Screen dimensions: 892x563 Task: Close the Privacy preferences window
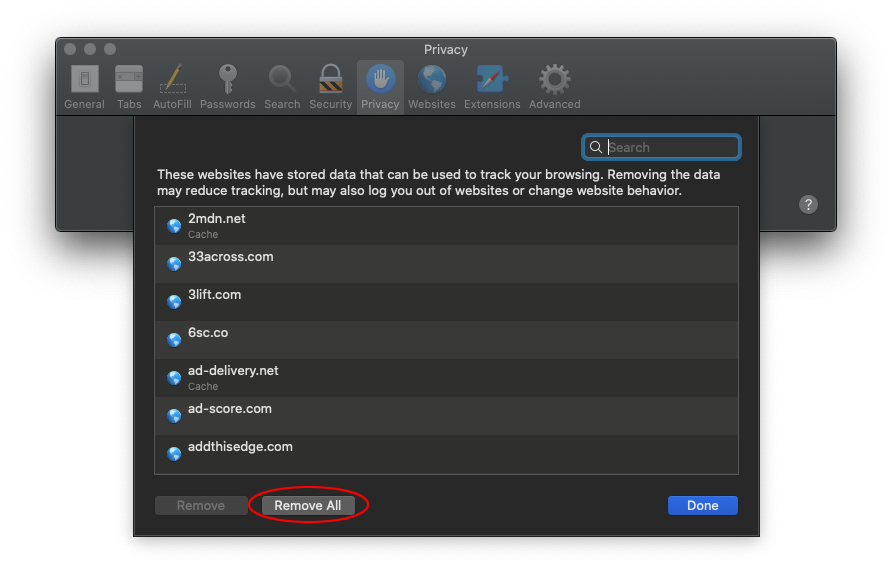coord(70,49)
